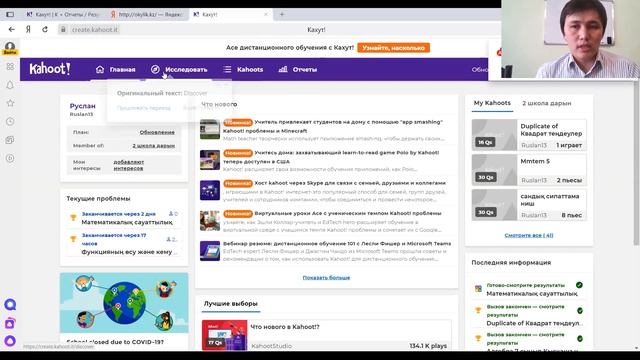Open Функцияның өсу және кему challenge
The image size is (640, 360).
click(129, 252)
